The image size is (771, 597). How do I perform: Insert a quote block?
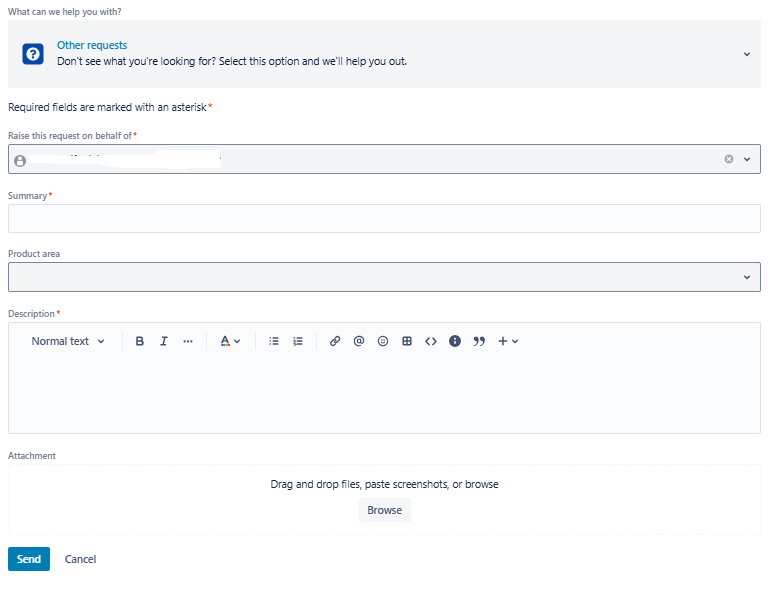tap(479, 341)
